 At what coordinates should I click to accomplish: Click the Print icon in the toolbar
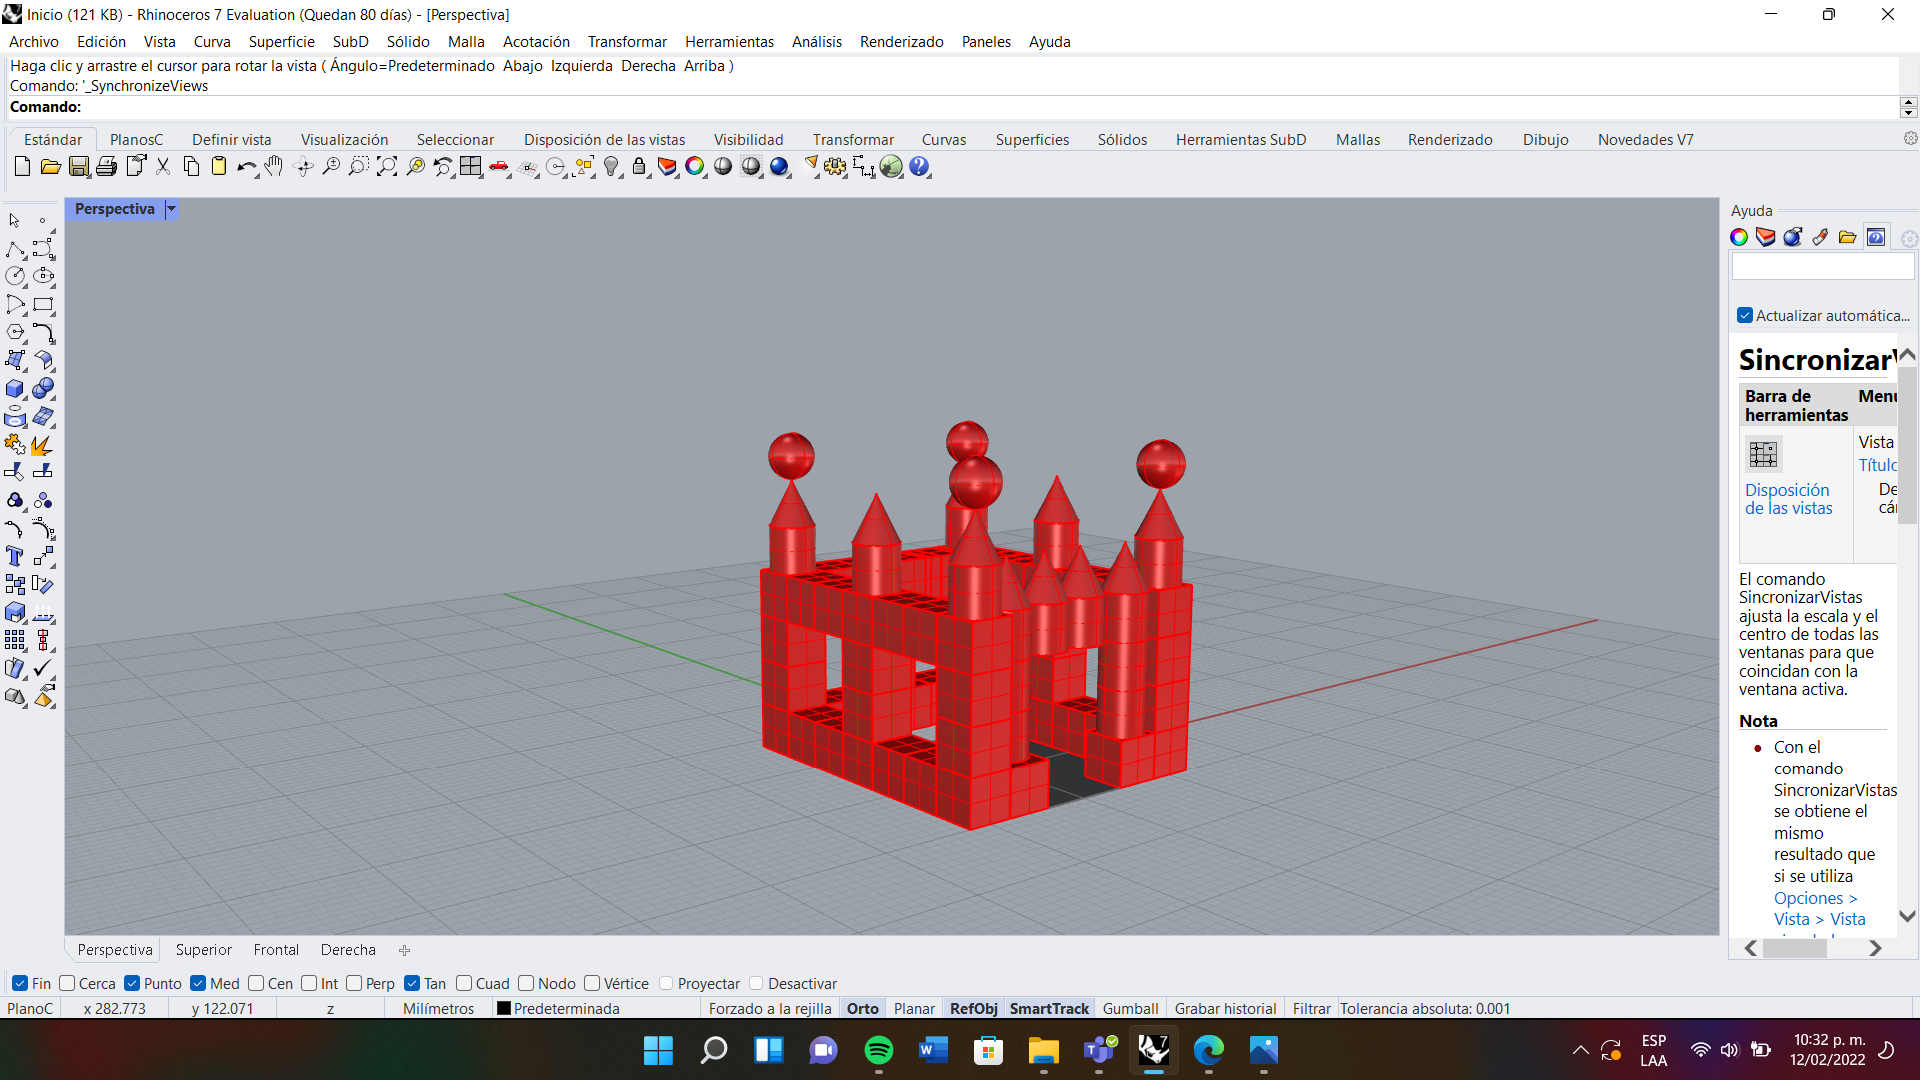(x=106, y=167)
